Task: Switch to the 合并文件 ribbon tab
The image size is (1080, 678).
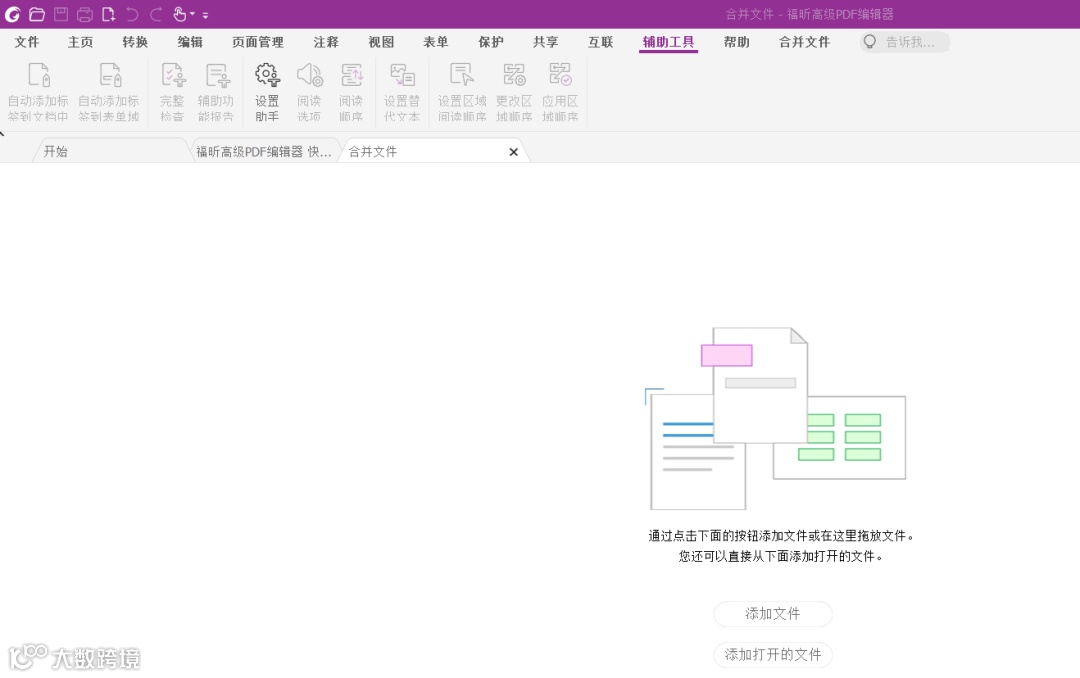Action: tap(804, 42)
